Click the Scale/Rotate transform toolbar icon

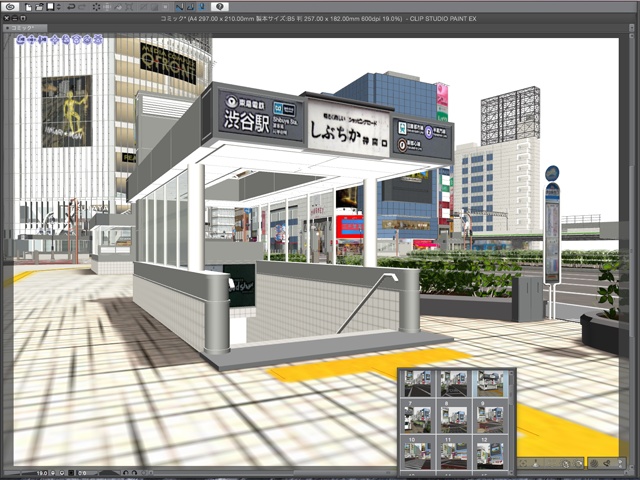(x=130, y=7)
